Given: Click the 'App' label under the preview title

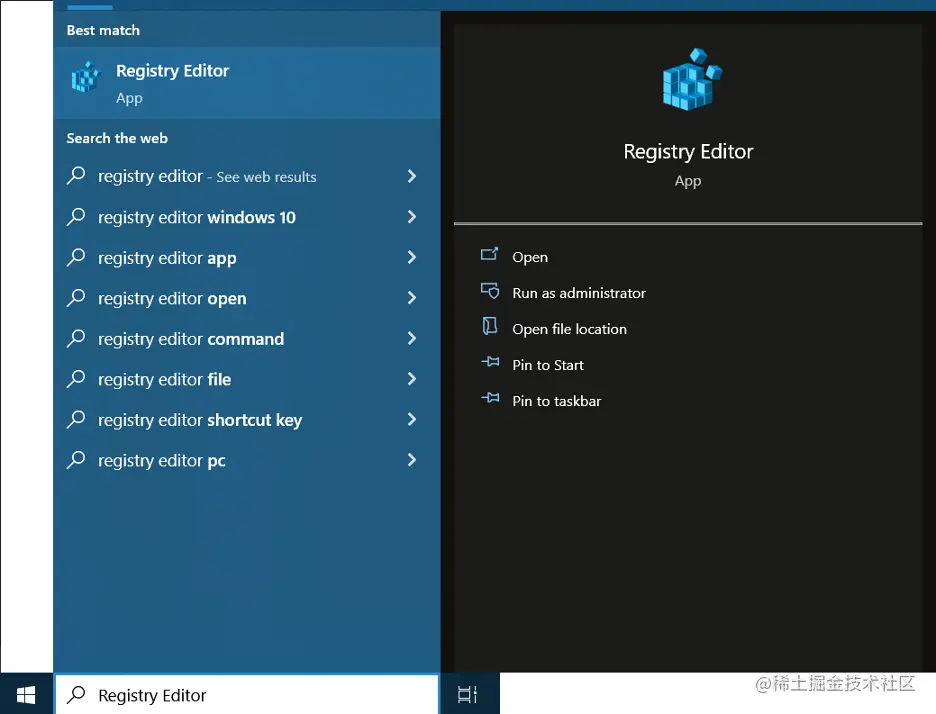Looking at the screenshot, I should [688, 181].
